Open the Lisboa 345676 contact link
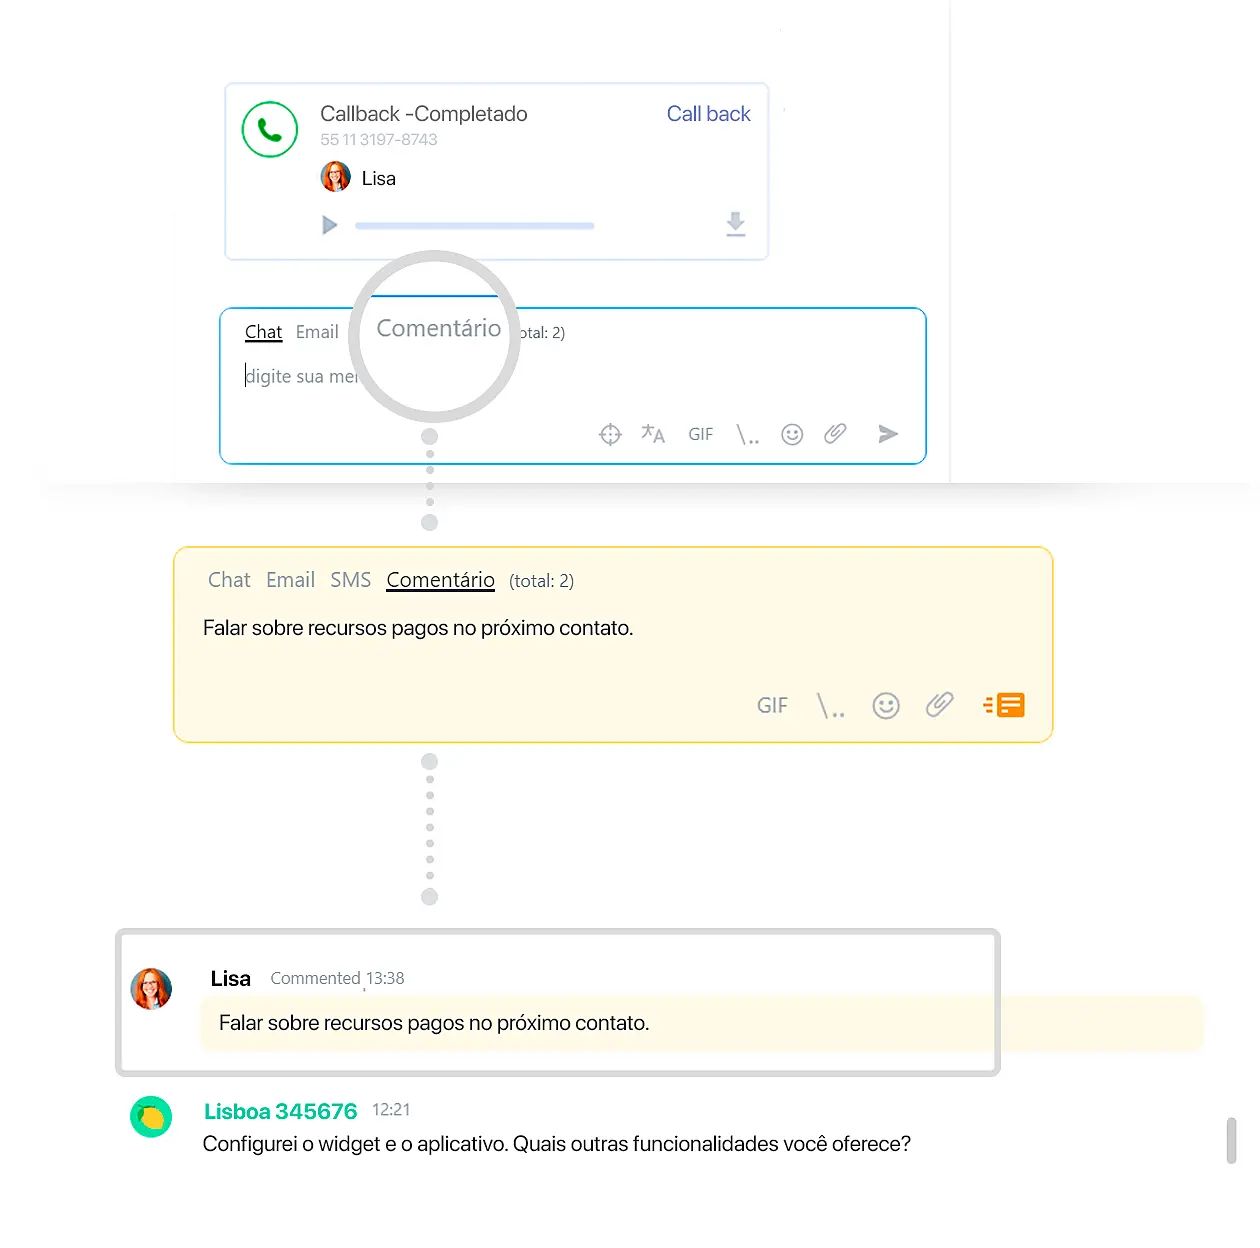This screenshot has width=1260, height=1248. tap(281, 1111)
